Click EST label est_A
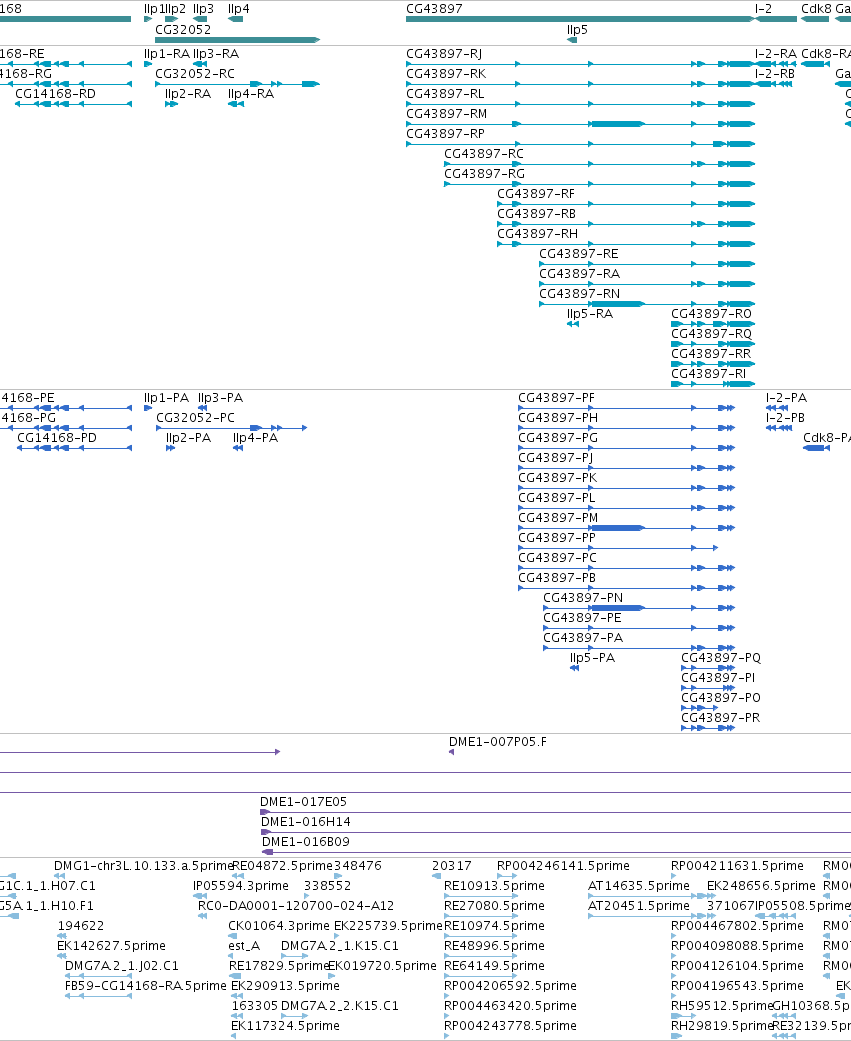 [x=244, y=945]
